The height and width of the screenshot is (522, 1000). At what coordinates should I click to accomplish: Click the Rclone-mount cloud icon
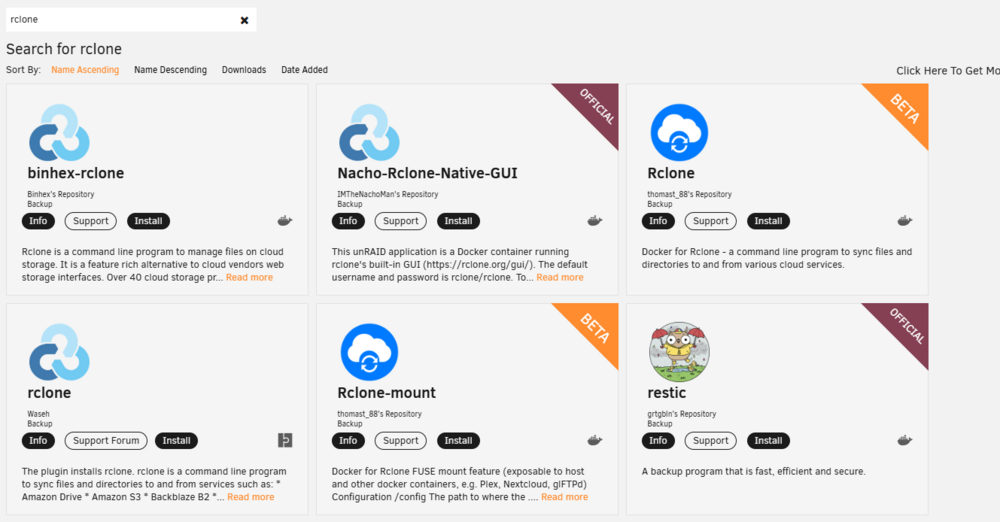(369, 352)
